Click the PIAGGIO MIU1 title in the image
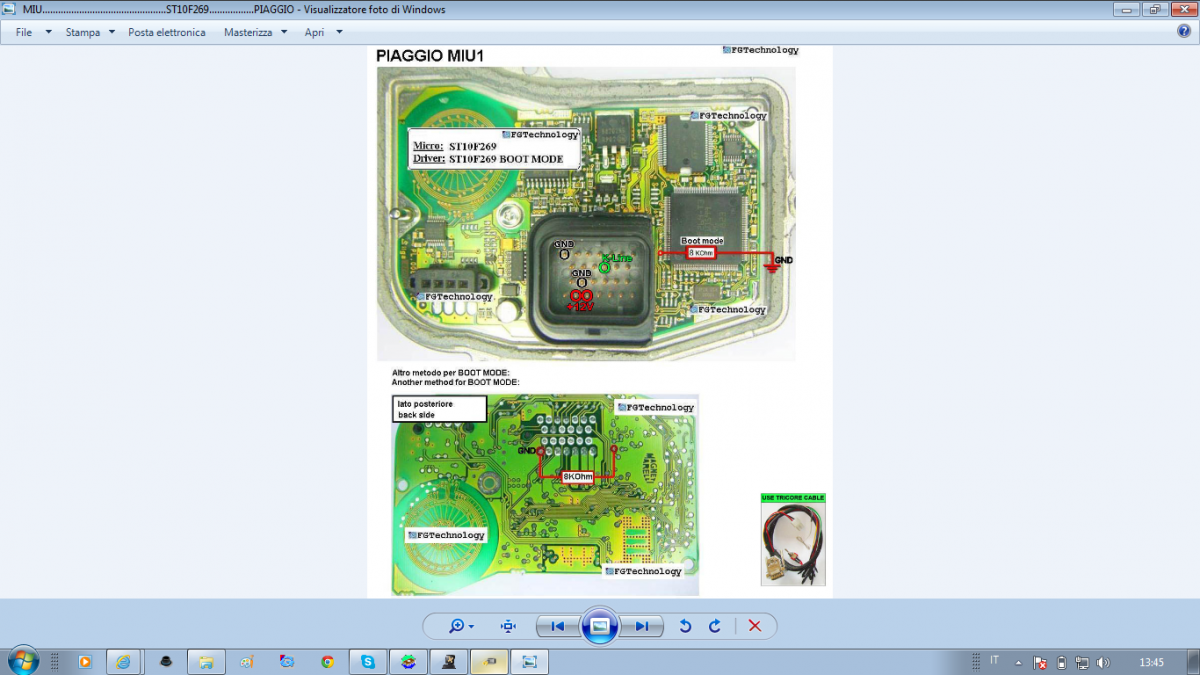1200x675 pixels. coord(430,57)
